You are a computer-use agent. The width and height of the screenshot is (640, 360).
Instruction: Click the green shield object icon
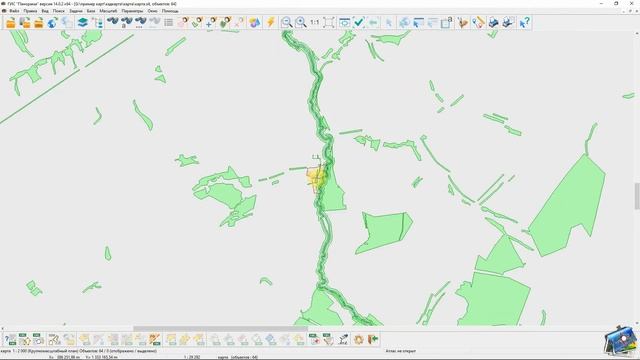(225, 22)
